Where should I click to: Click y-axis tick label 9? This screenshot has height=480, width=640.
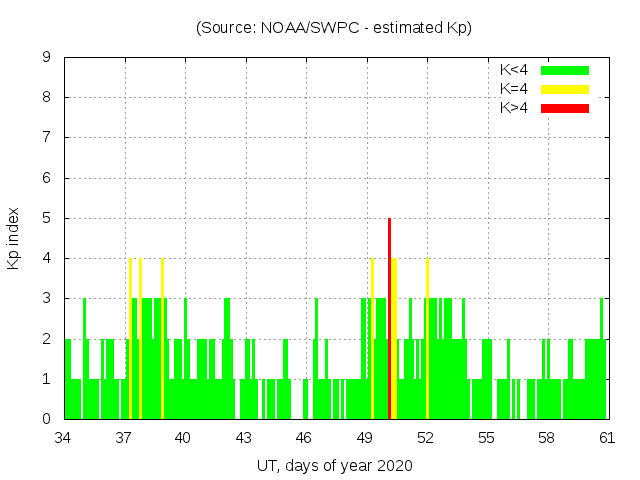tap(47, 58)
